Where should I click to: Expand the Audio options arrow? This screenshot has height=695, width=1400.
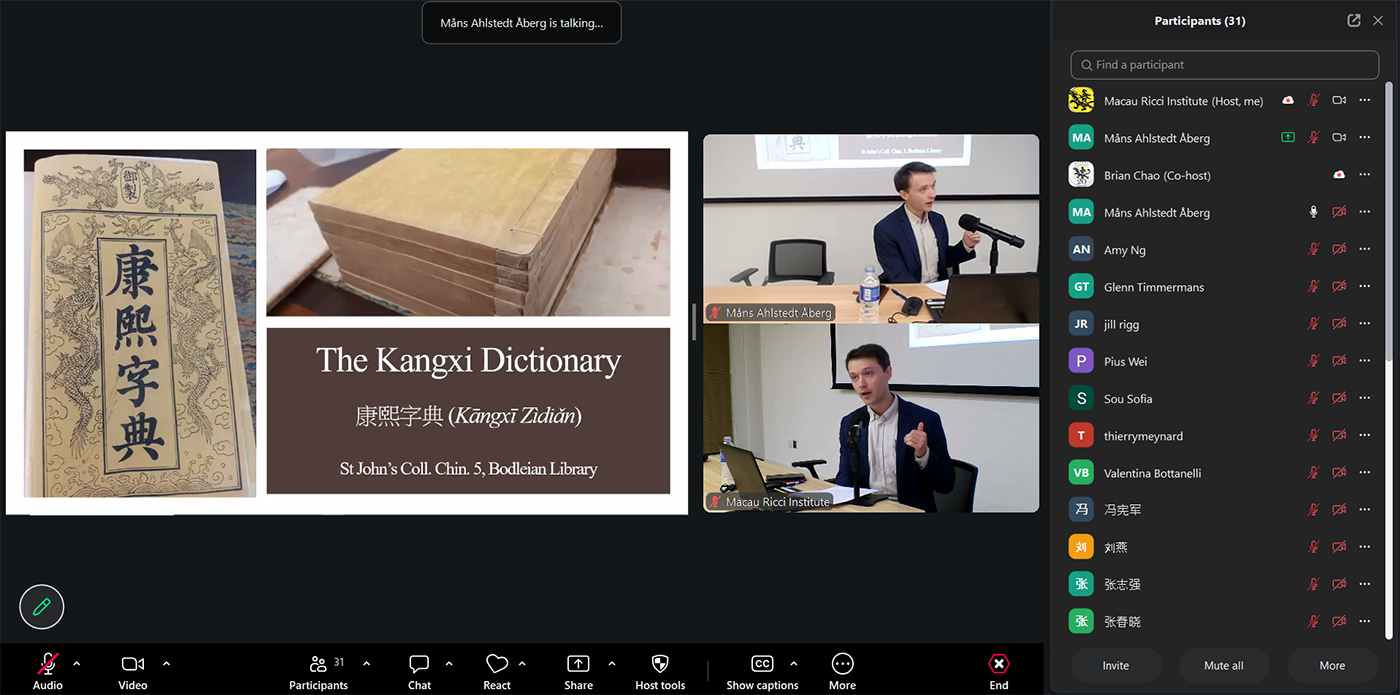(x=77, y=663)
